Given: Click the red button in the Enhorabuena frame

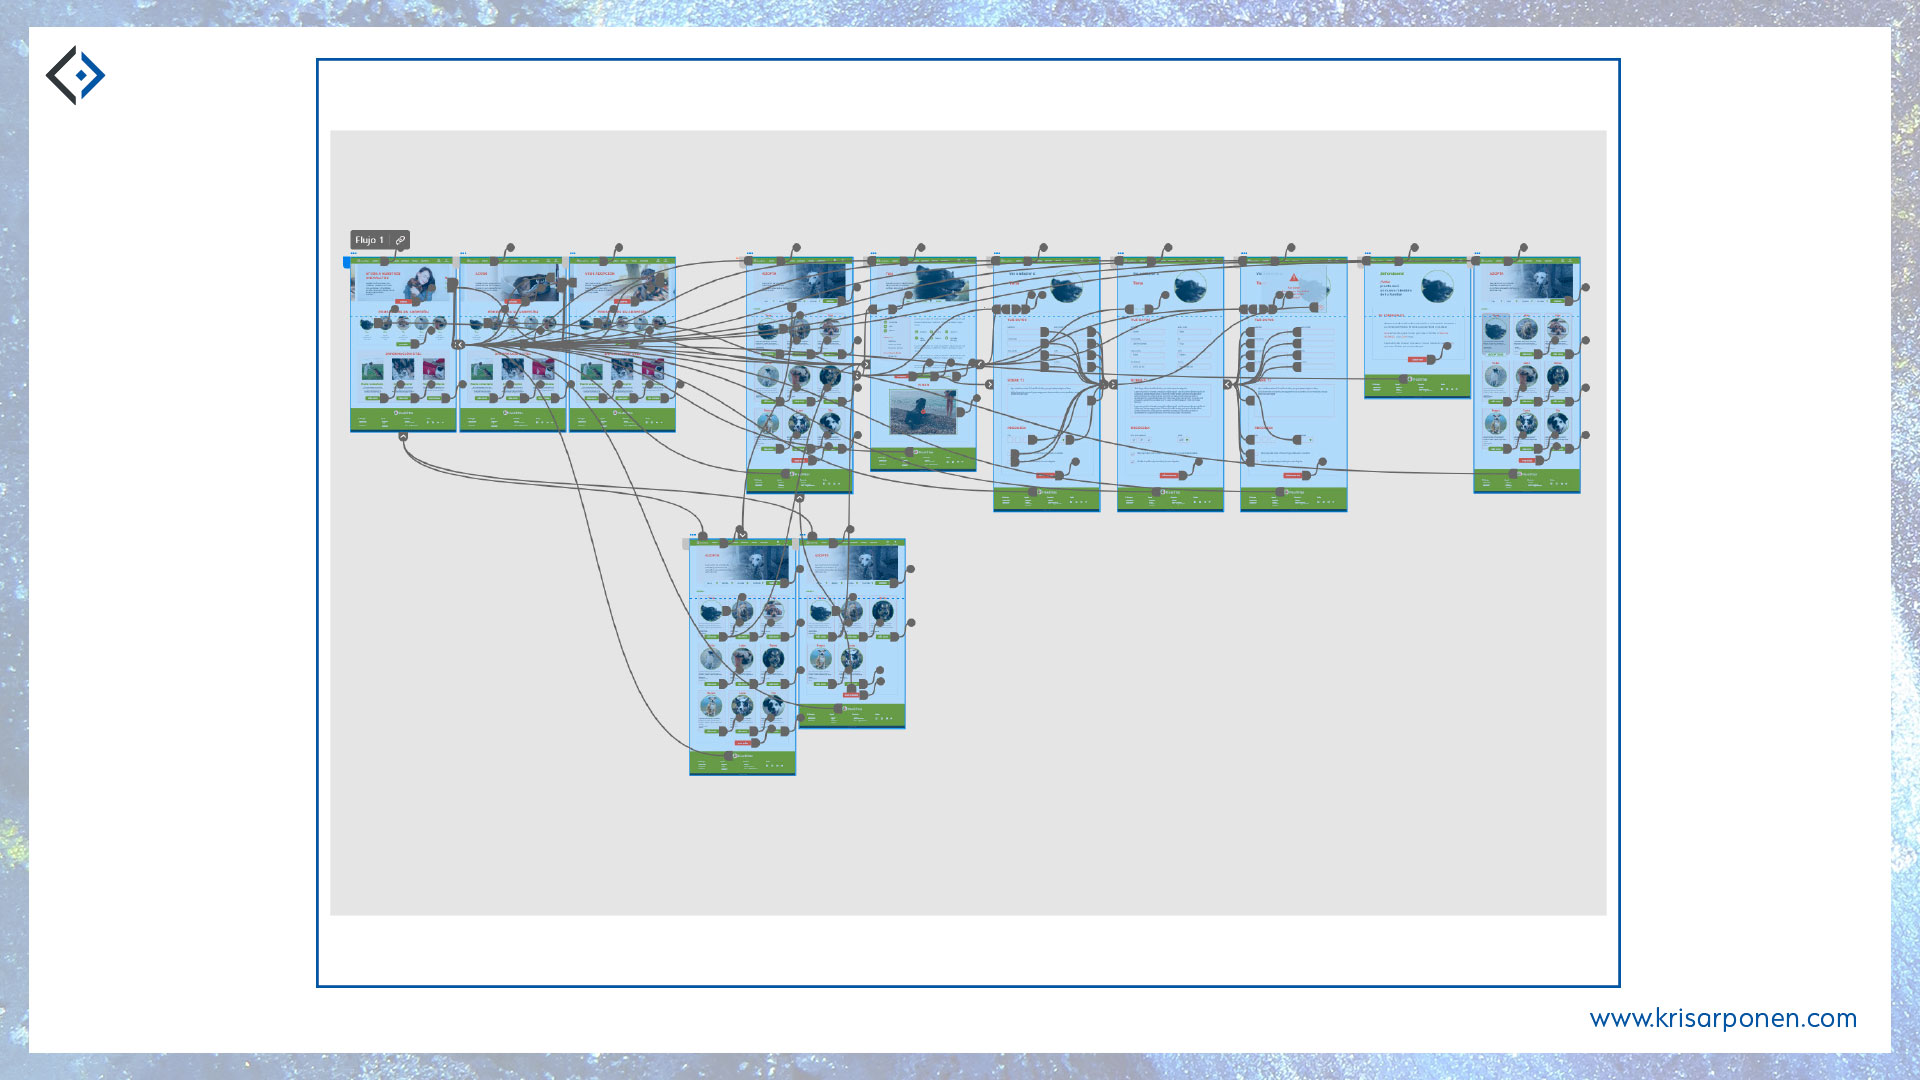Looking at the screenshot, I should 1416,359.
